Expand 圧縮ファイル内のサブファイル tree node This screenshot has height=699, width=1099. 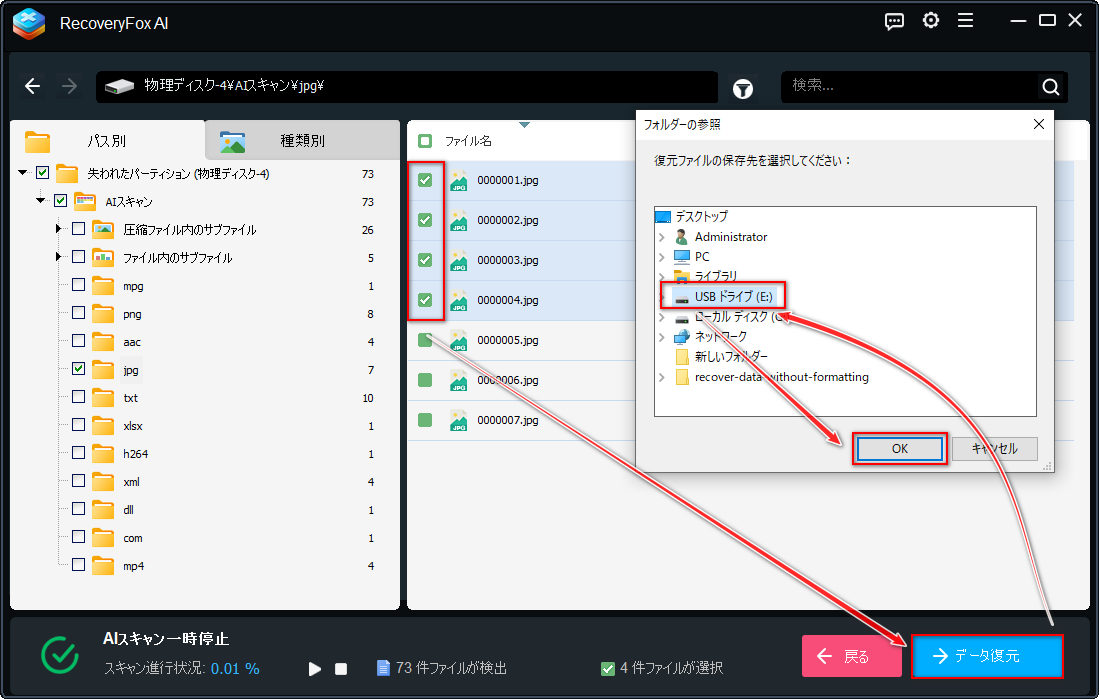58,229
